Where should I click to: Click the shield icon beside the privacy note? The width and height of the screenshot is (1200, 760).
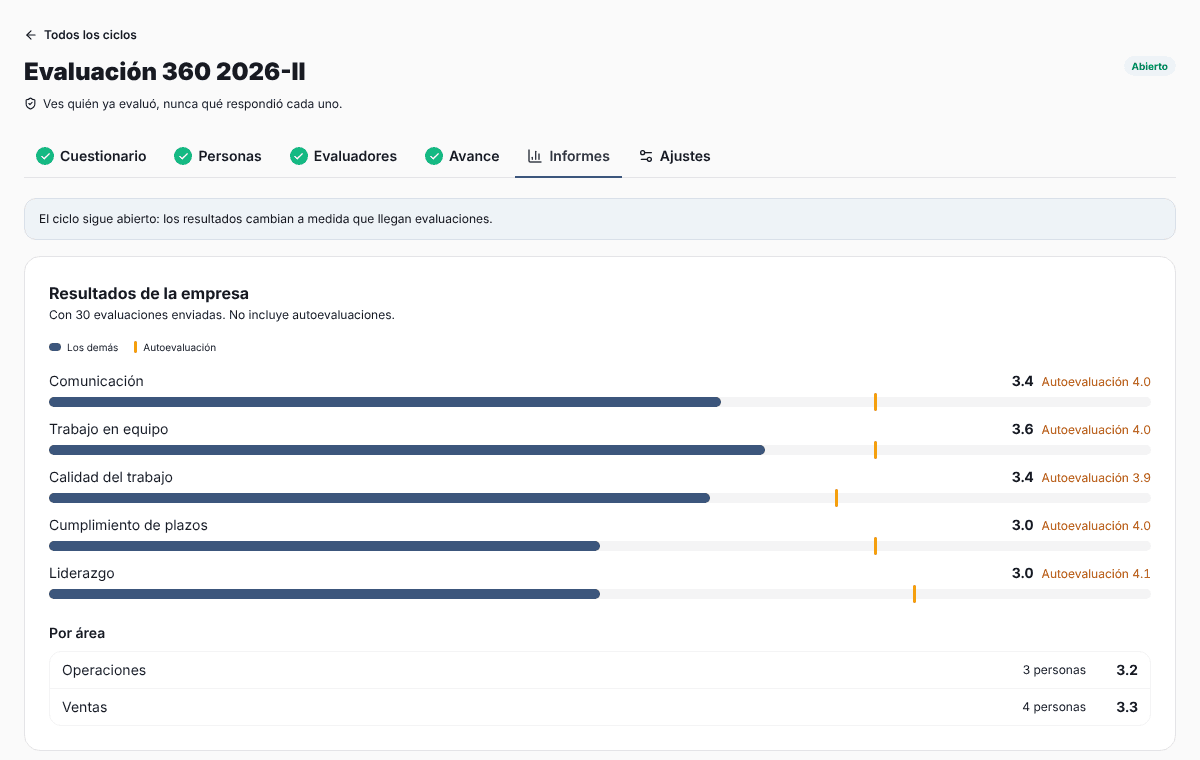pos(30,103)
